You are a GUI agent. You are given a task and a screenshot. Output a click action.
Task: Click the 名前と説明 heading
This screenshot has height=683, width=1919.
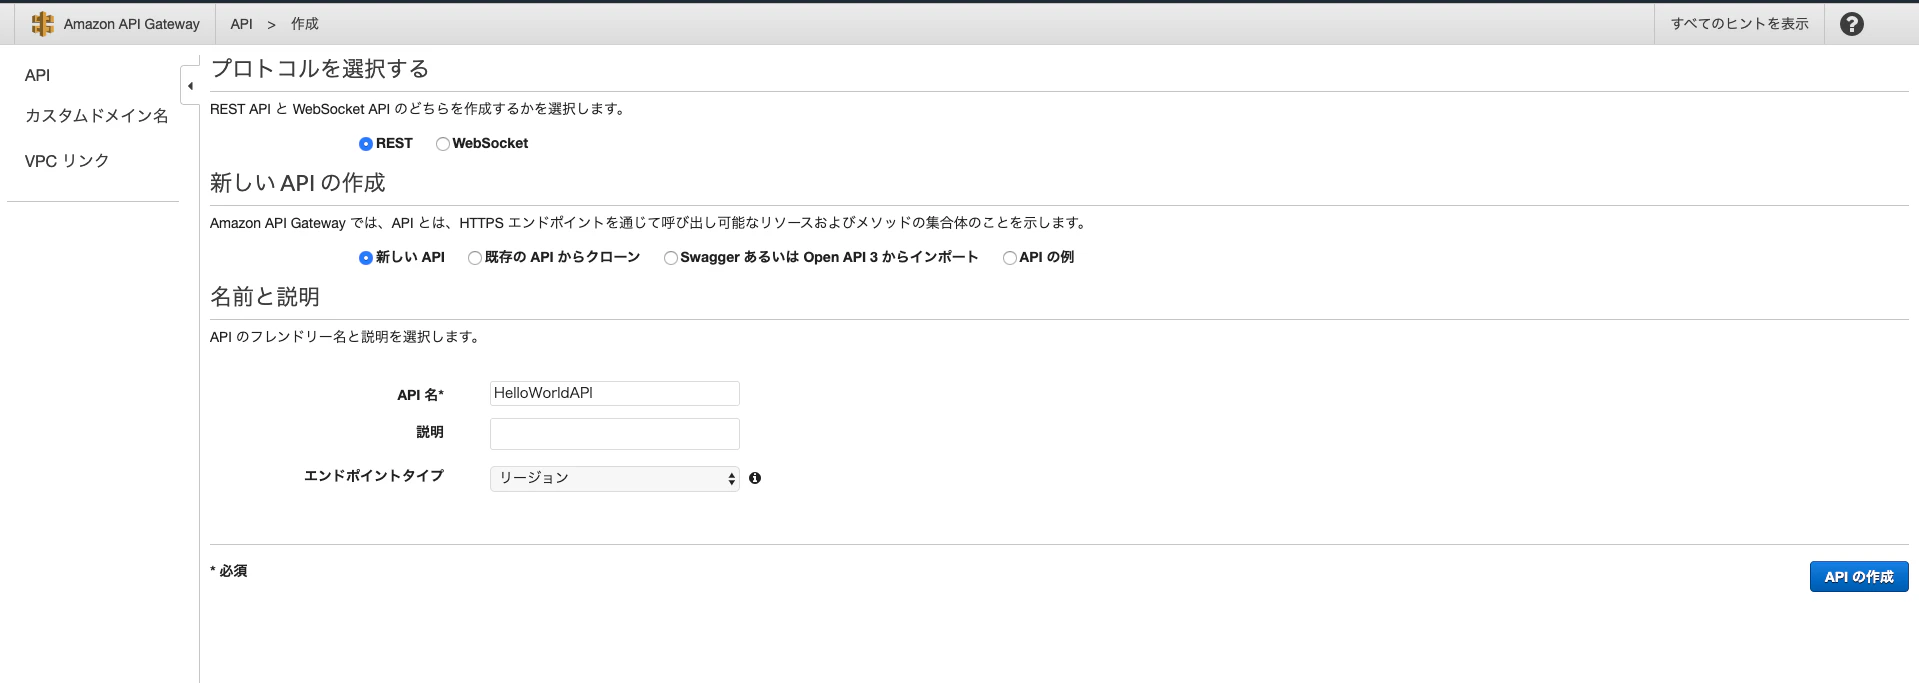click(264, 297)
